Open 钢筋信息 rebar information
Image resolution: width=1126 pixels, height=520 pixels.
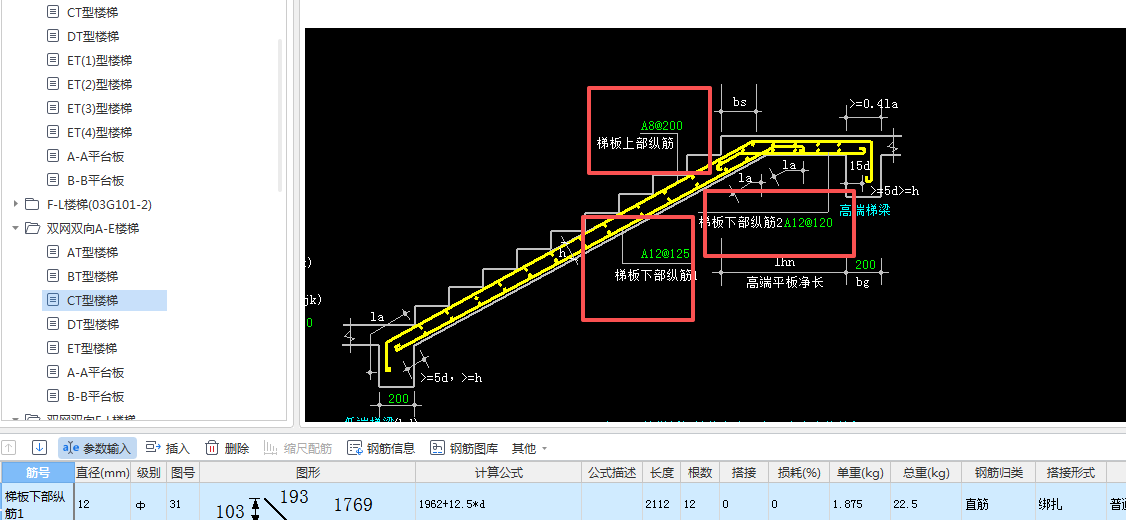381,448
